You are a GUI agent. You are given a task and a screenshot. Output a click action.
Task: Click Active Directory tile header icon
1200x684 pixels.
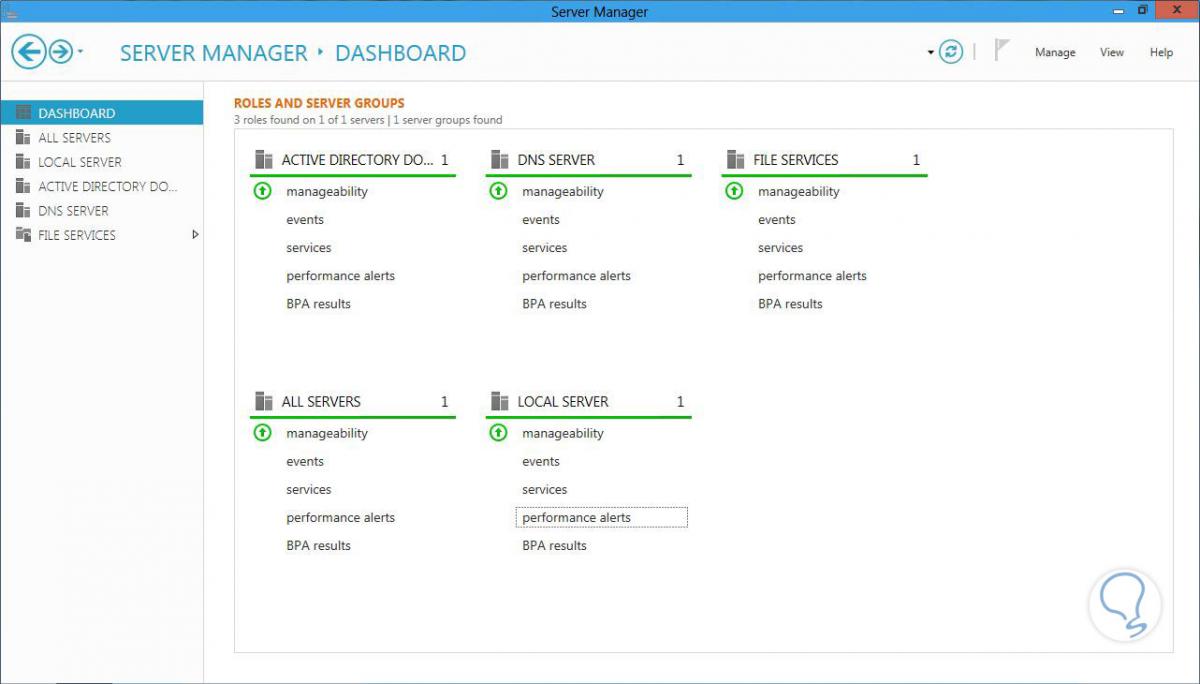click(x=264, y=159)
